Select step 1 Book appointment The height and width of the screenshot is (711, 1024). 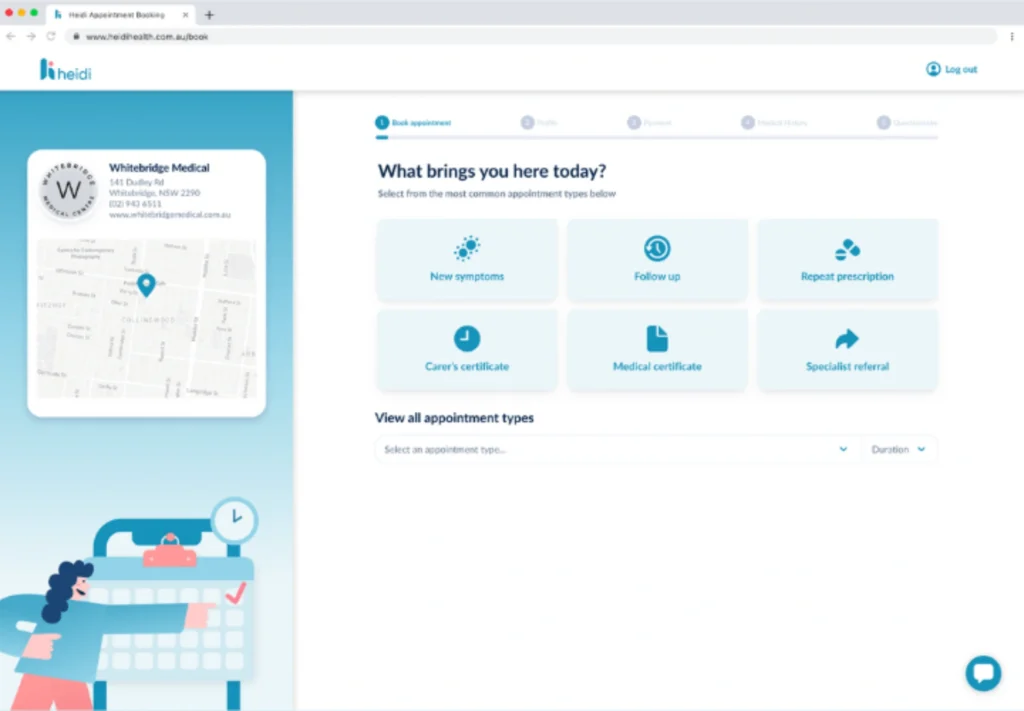413,122
